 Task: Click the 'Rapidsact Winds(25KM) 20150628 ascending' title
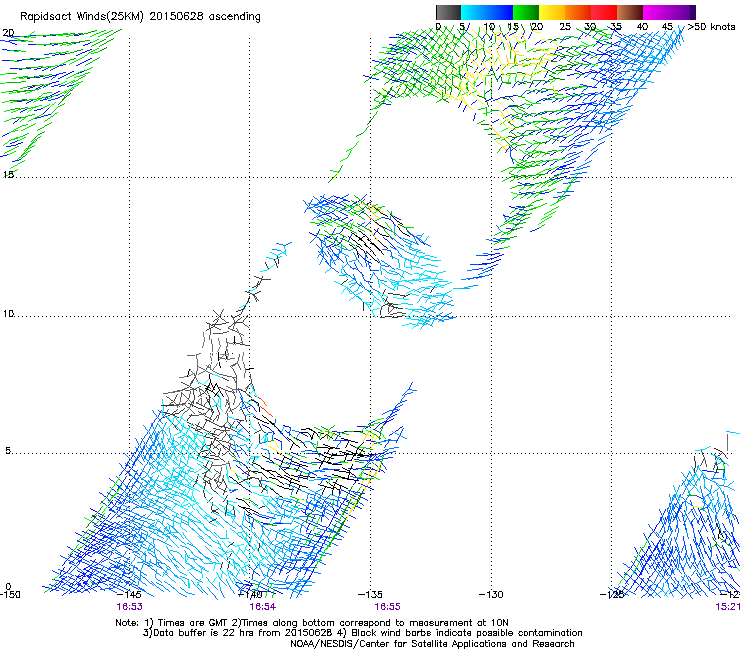(140, 17)
